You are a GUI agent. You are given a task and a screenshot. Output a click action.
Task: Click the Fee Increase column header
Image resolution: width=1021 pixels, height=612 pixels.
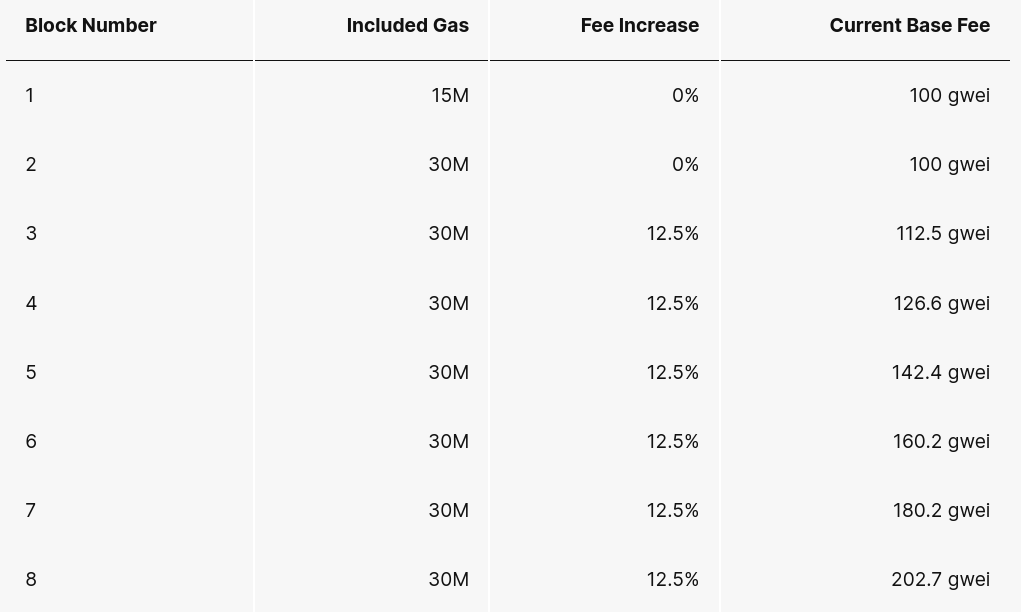(639, 25)
